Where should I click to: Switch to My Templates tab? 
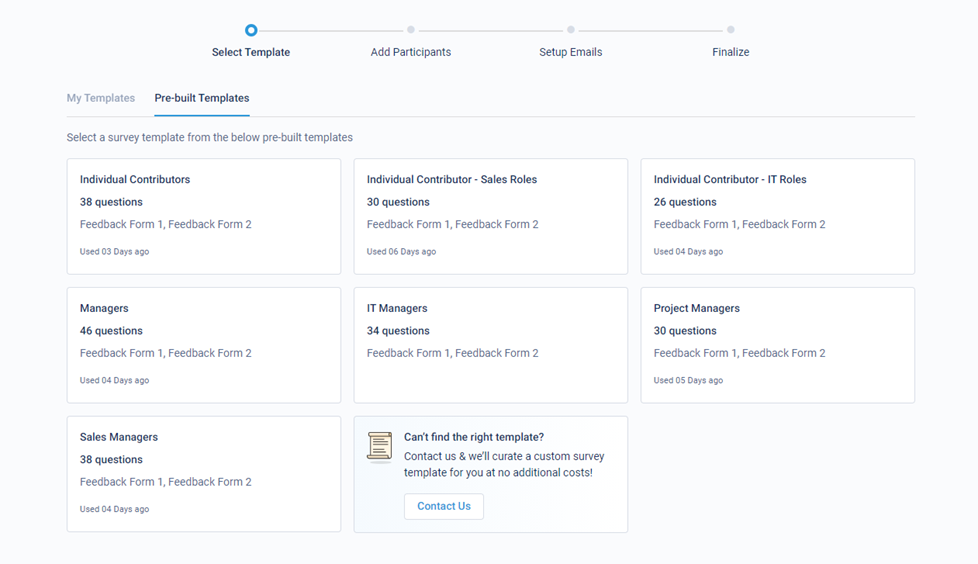[x=101, y=98]
